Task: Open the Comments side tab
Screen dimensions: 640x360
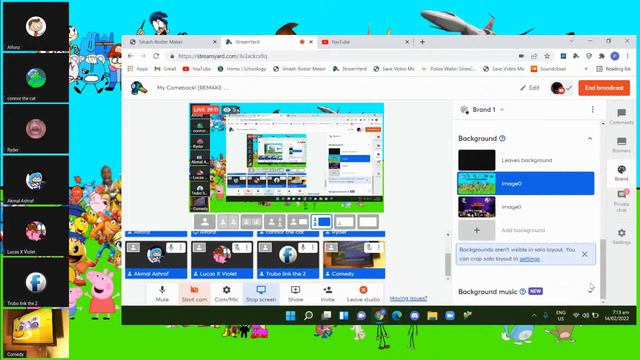Action: pos(621,116)
